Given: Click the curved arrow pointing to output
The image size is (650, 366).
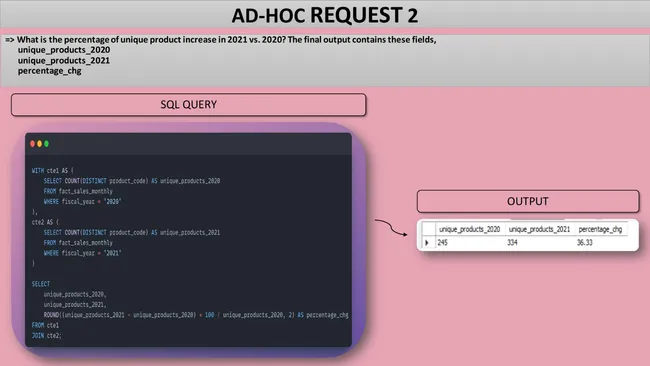Looking at the screenshot, I should tap(391, 228).
